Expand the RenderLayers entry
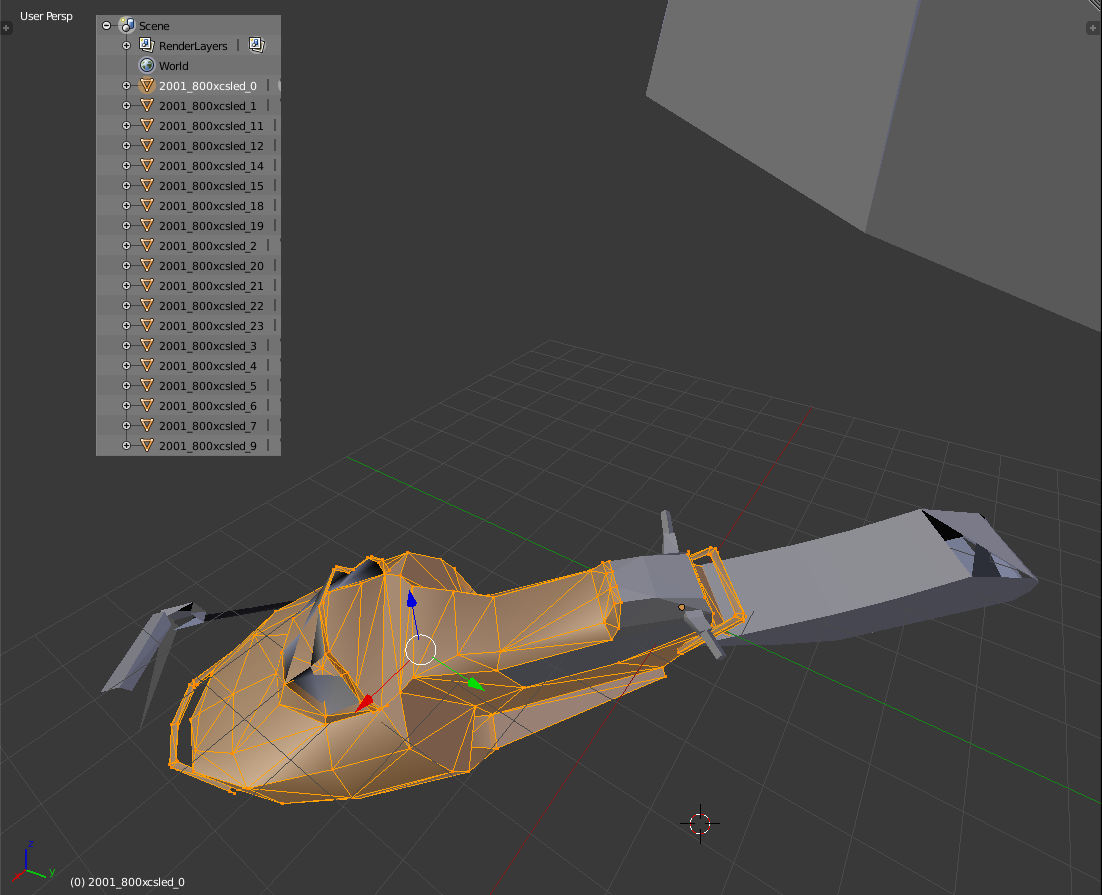This screenshot has width=1102, height=895. pos(127,45)
